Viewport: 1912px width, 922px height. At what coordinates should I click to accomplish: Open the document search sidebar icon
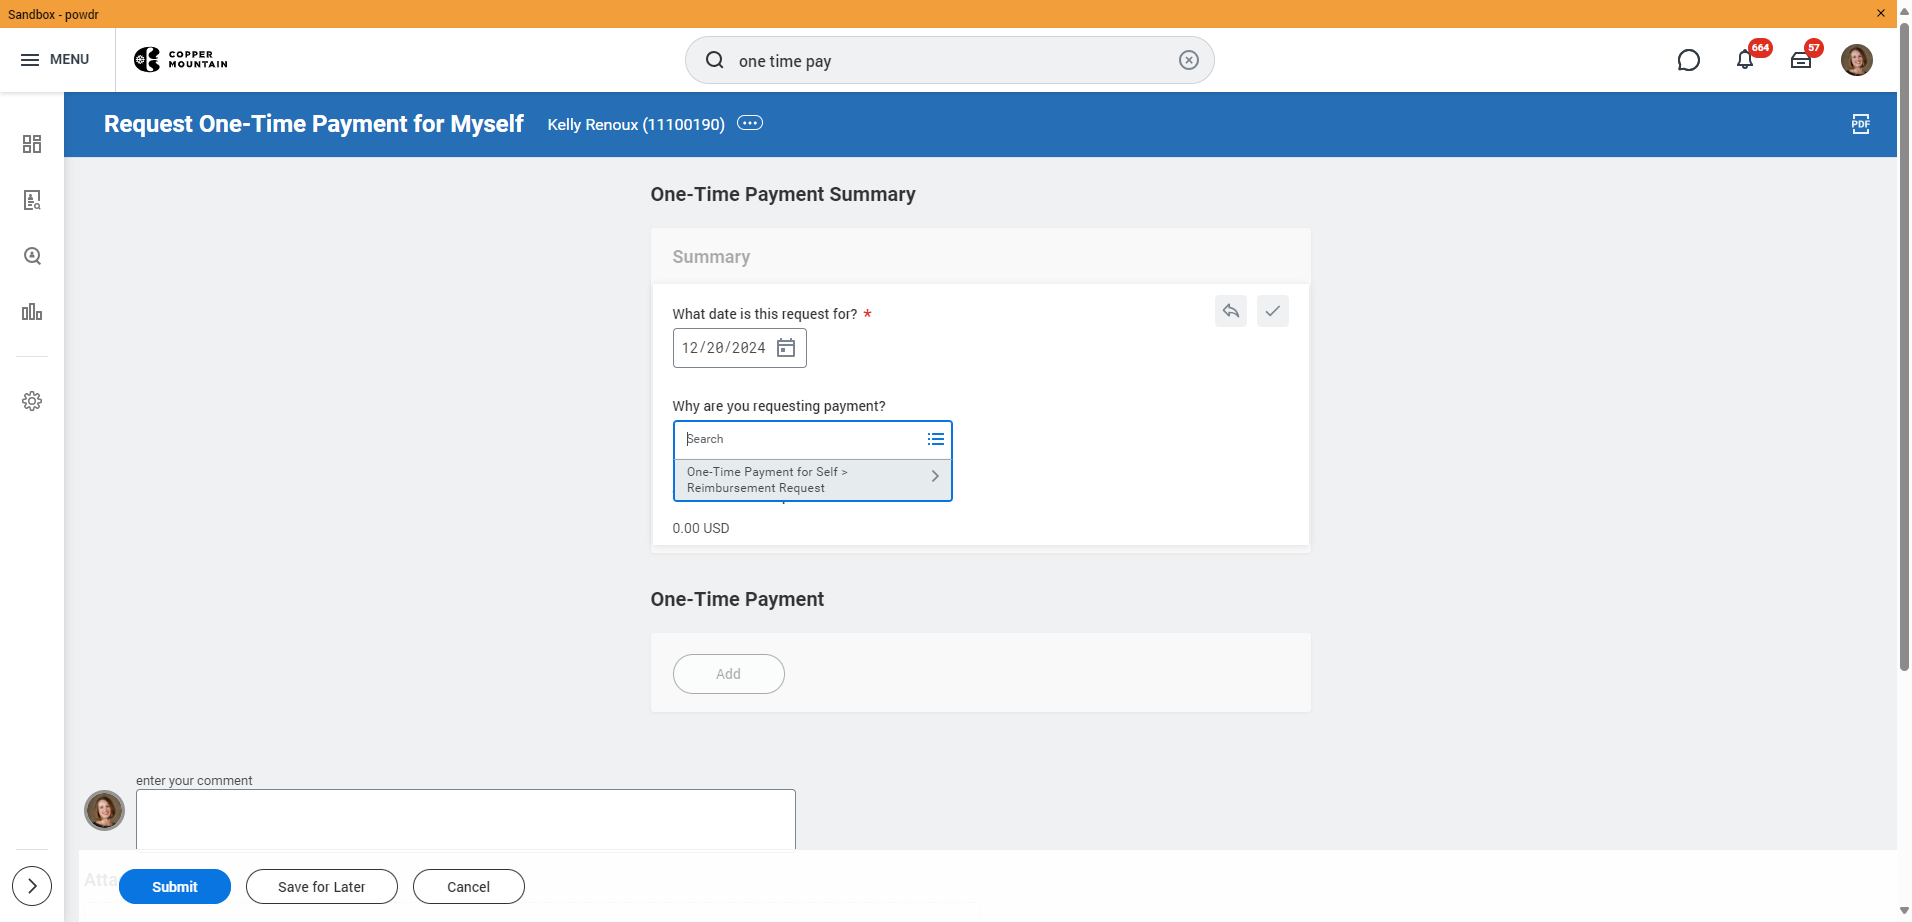(32, 200)
